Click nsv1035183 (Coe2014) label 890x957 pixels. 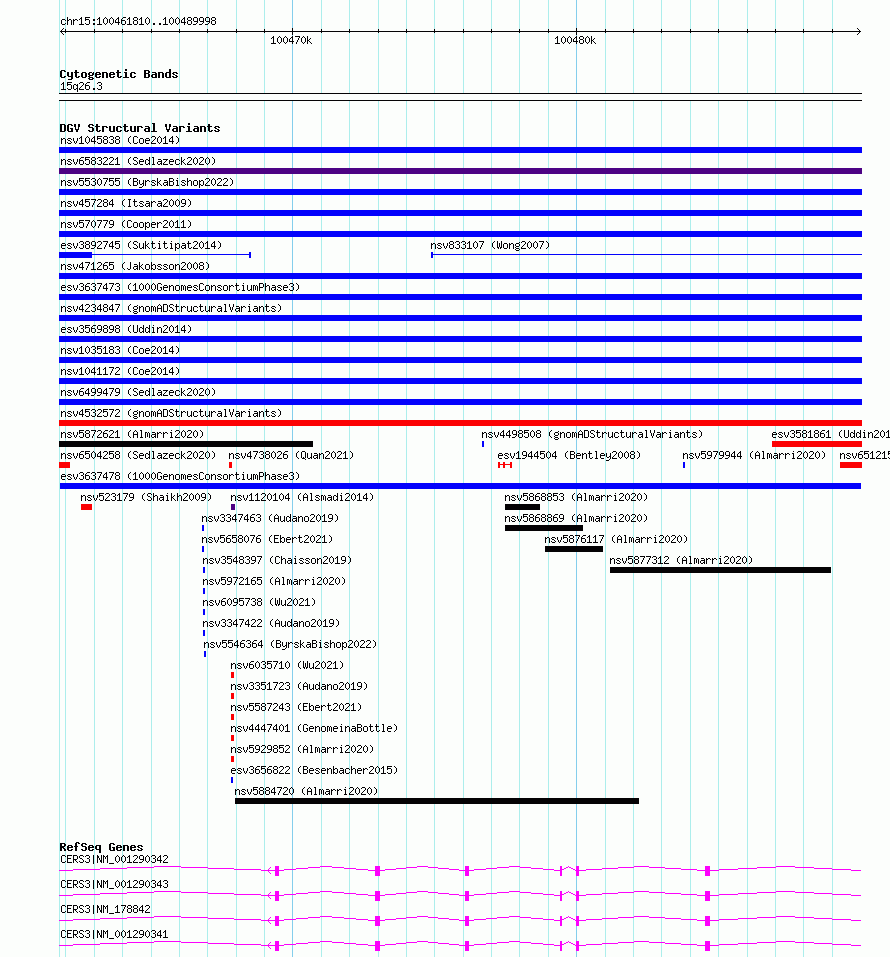[120, 350]
